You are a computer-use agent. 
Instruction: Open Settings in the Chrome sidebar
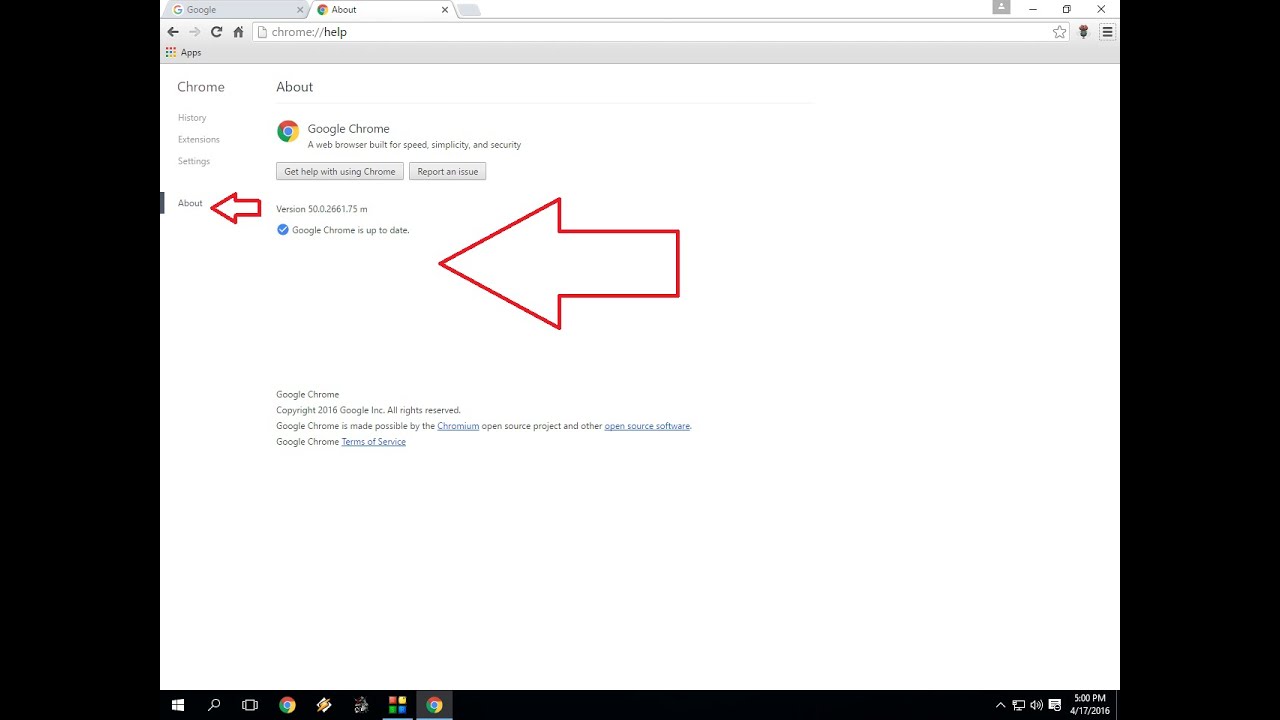(194, 161)
